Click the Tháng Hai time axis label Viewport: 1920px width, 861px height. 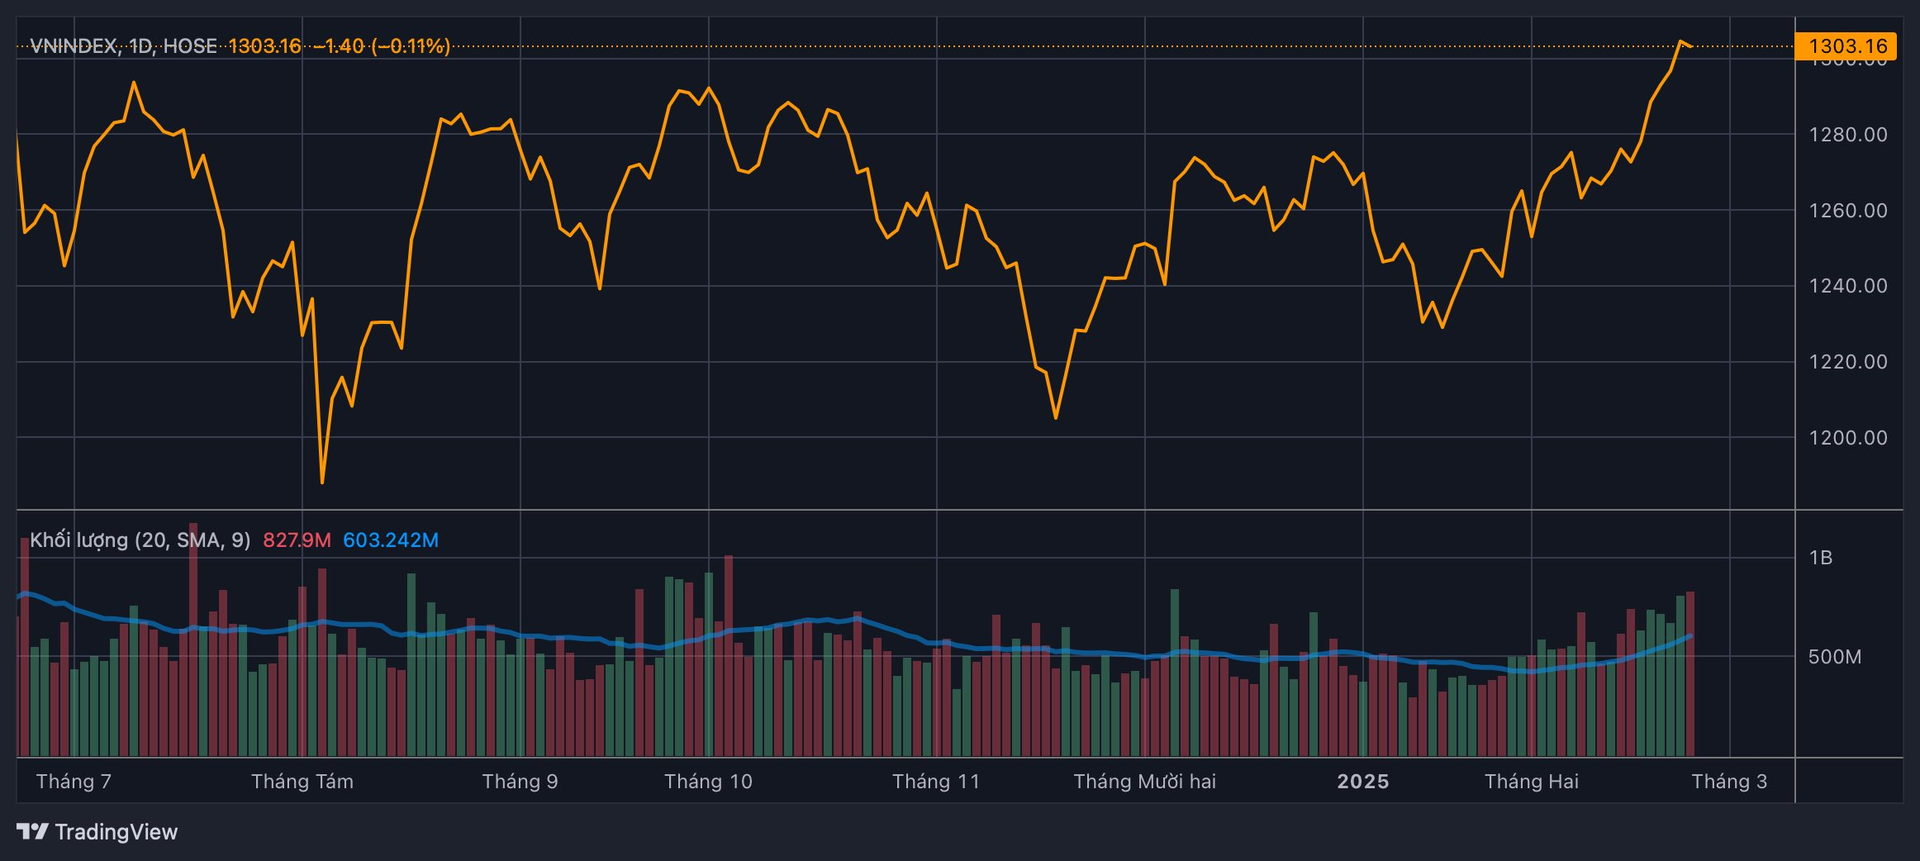(1531, 781)
